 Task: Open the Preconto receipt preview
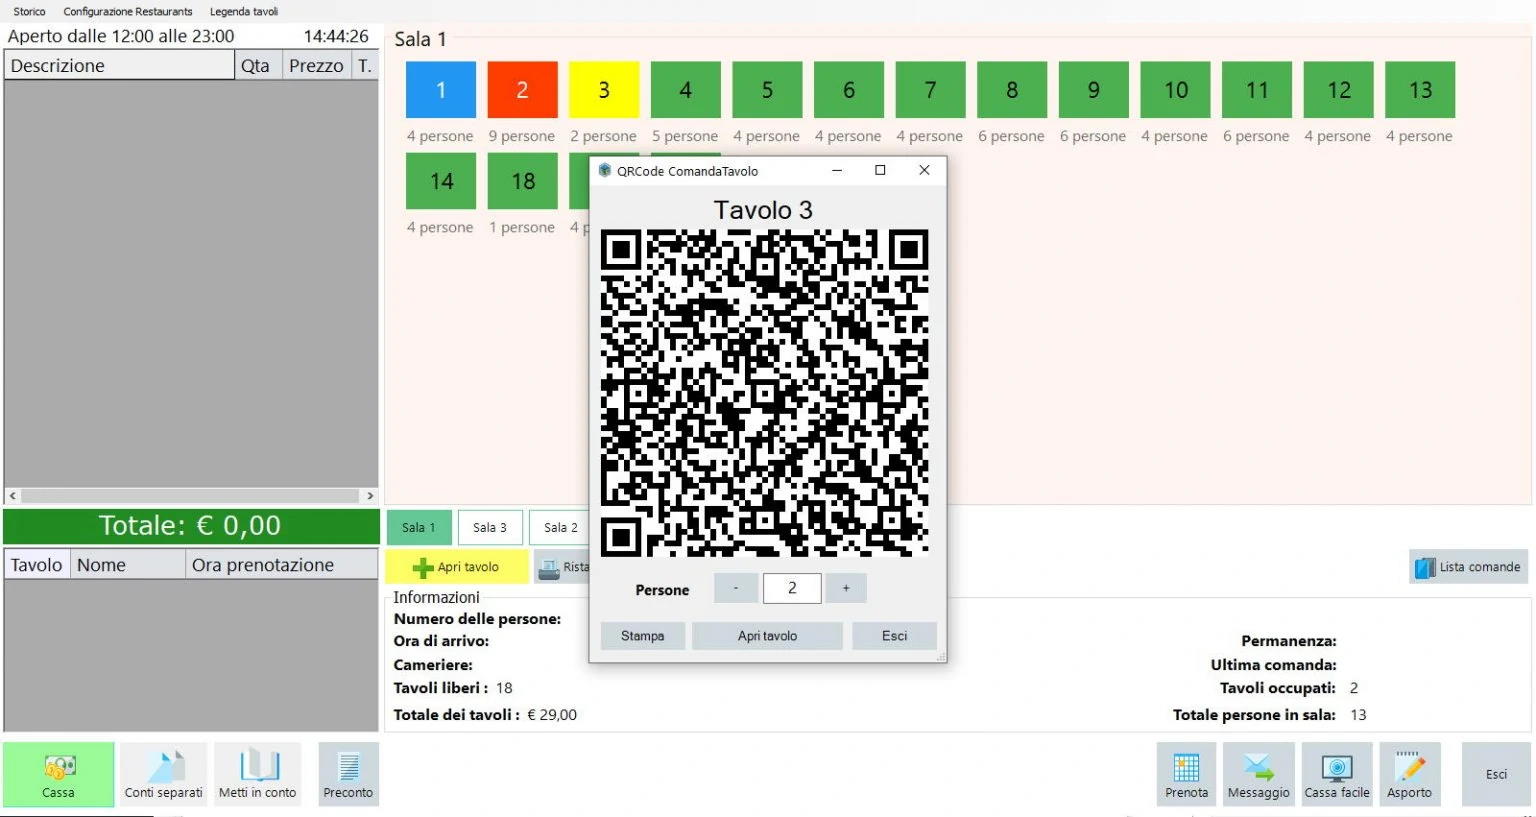pos(348,774)
